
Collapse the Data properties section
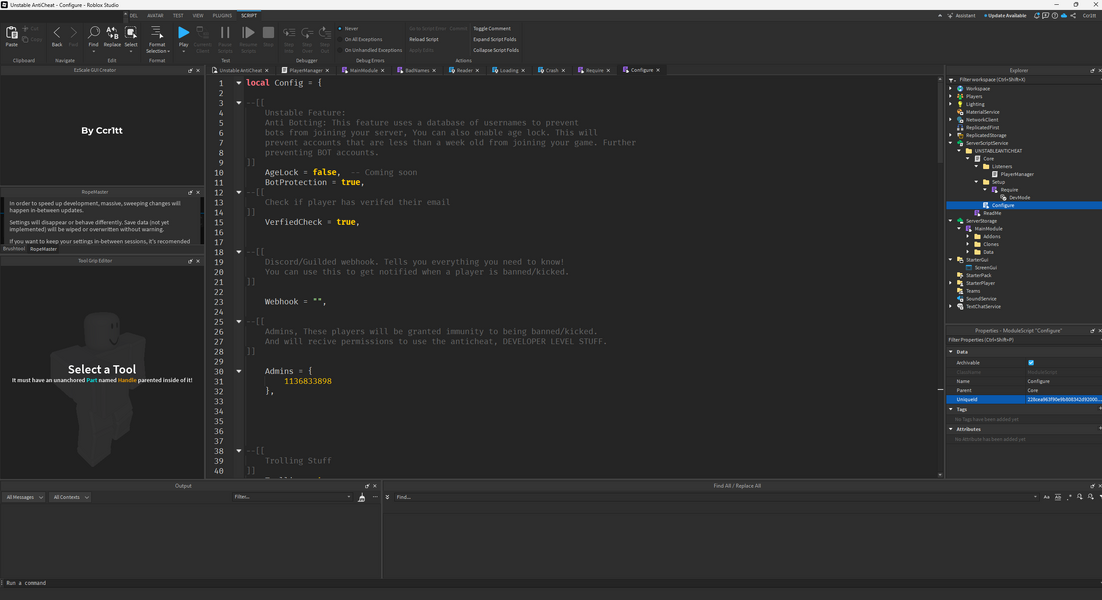[952, 352]
